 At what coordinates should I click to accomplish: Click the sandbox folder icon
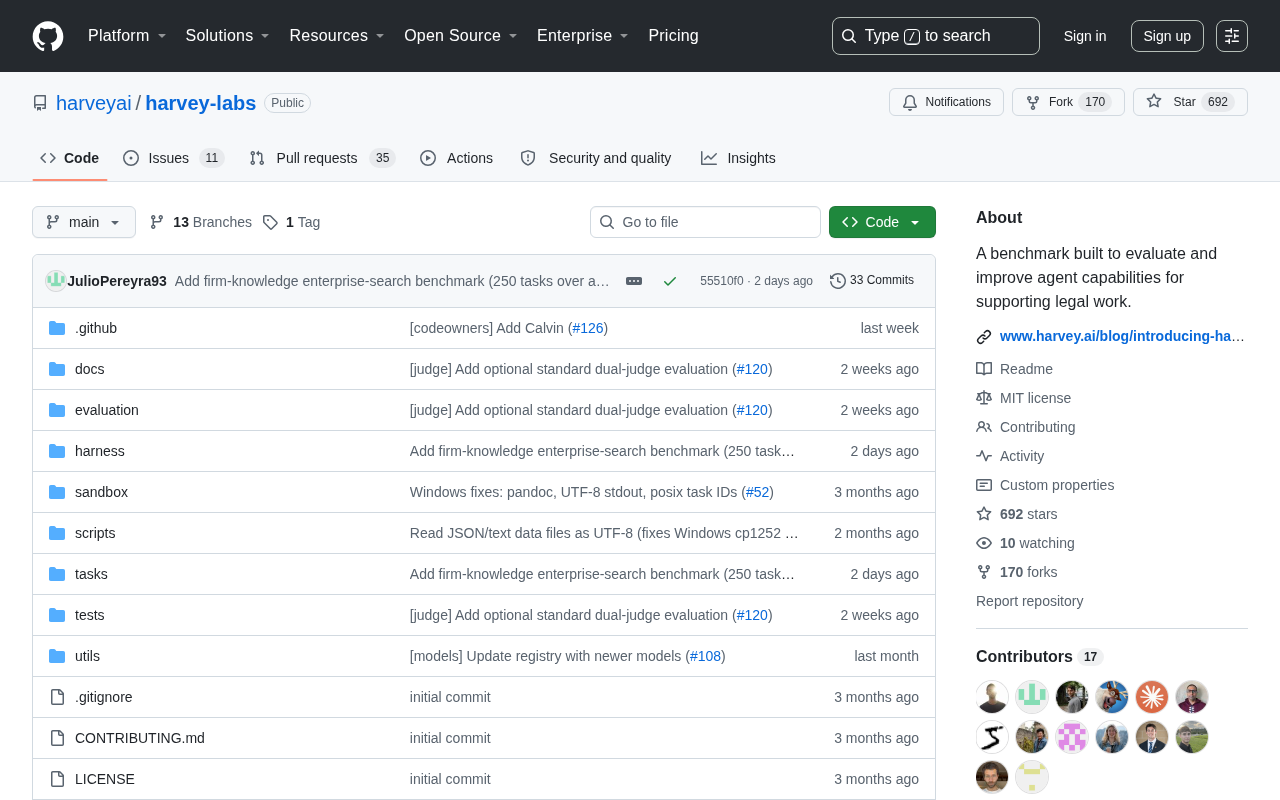57,492
